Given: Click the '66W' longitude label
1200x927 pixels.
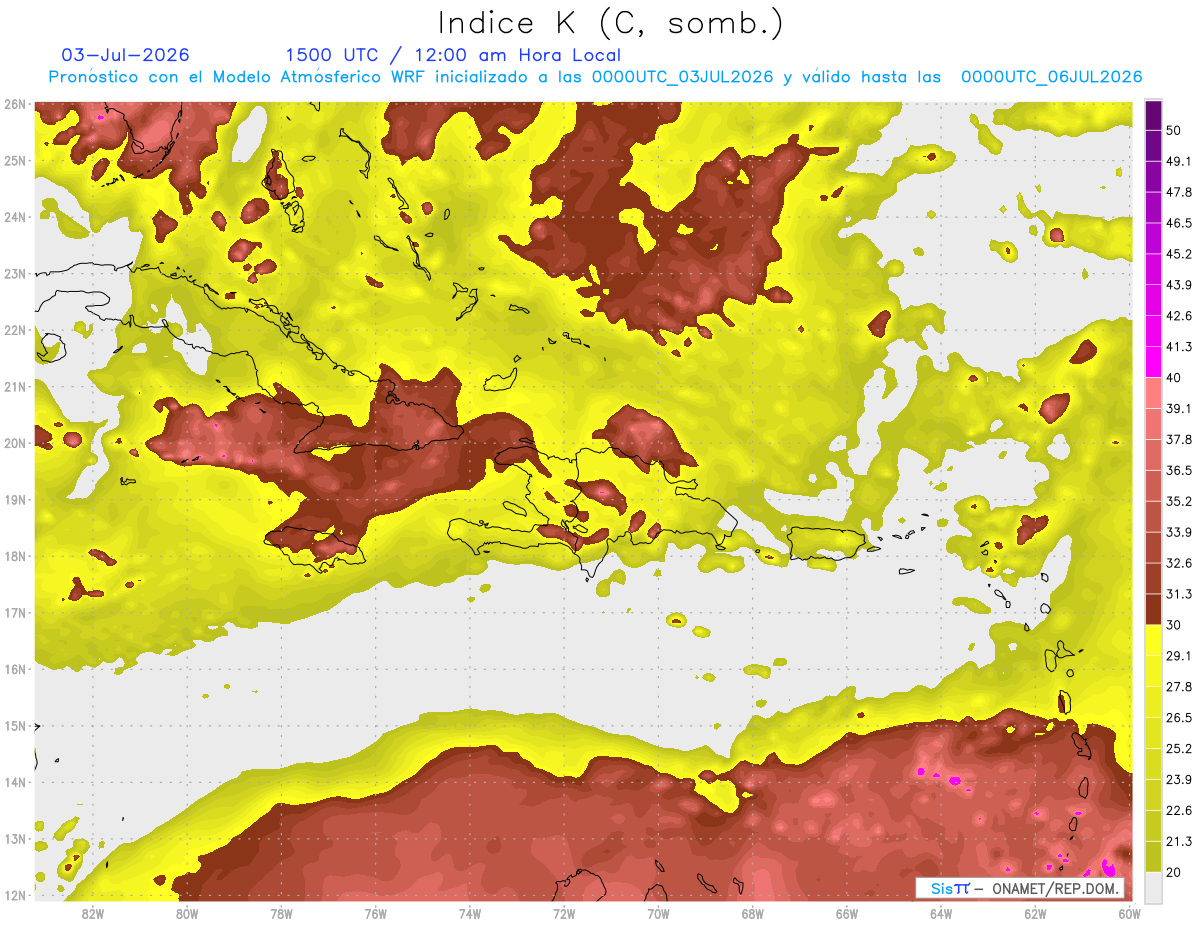Looking at the screenshot, I should point(847,913).
